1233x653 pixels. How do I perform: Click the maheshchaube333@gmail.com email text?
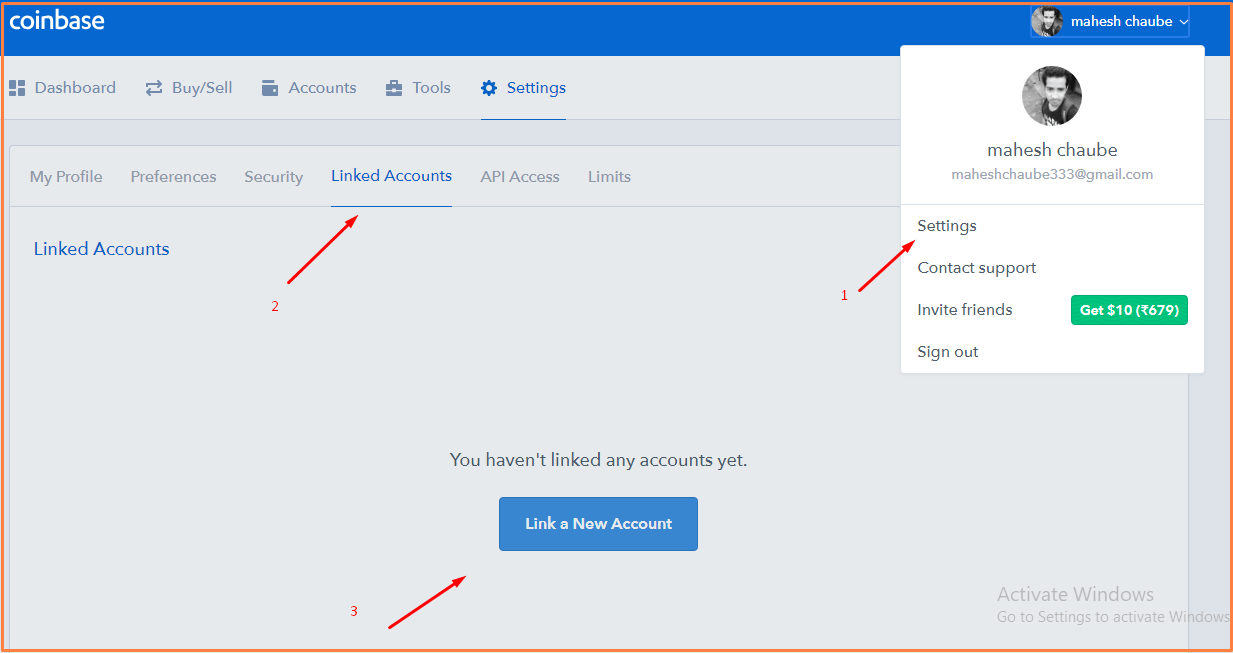pyautogui.click(x=1052, y=174)
